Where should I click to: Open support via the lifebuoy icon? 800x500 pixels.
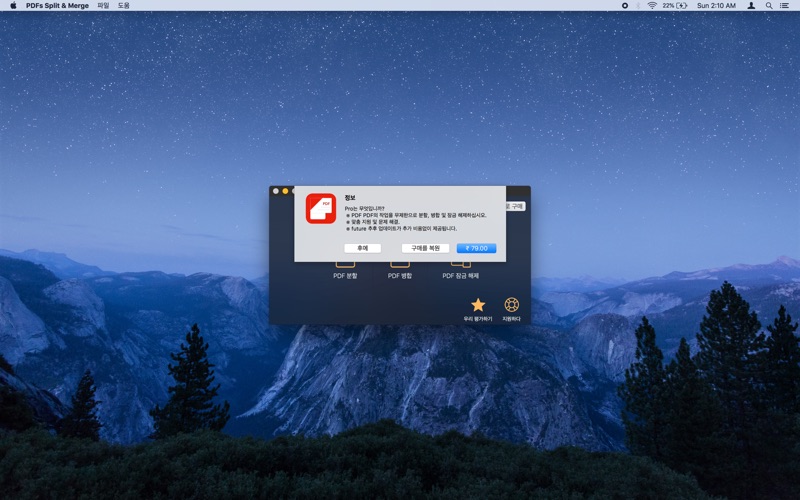[511, 305]
